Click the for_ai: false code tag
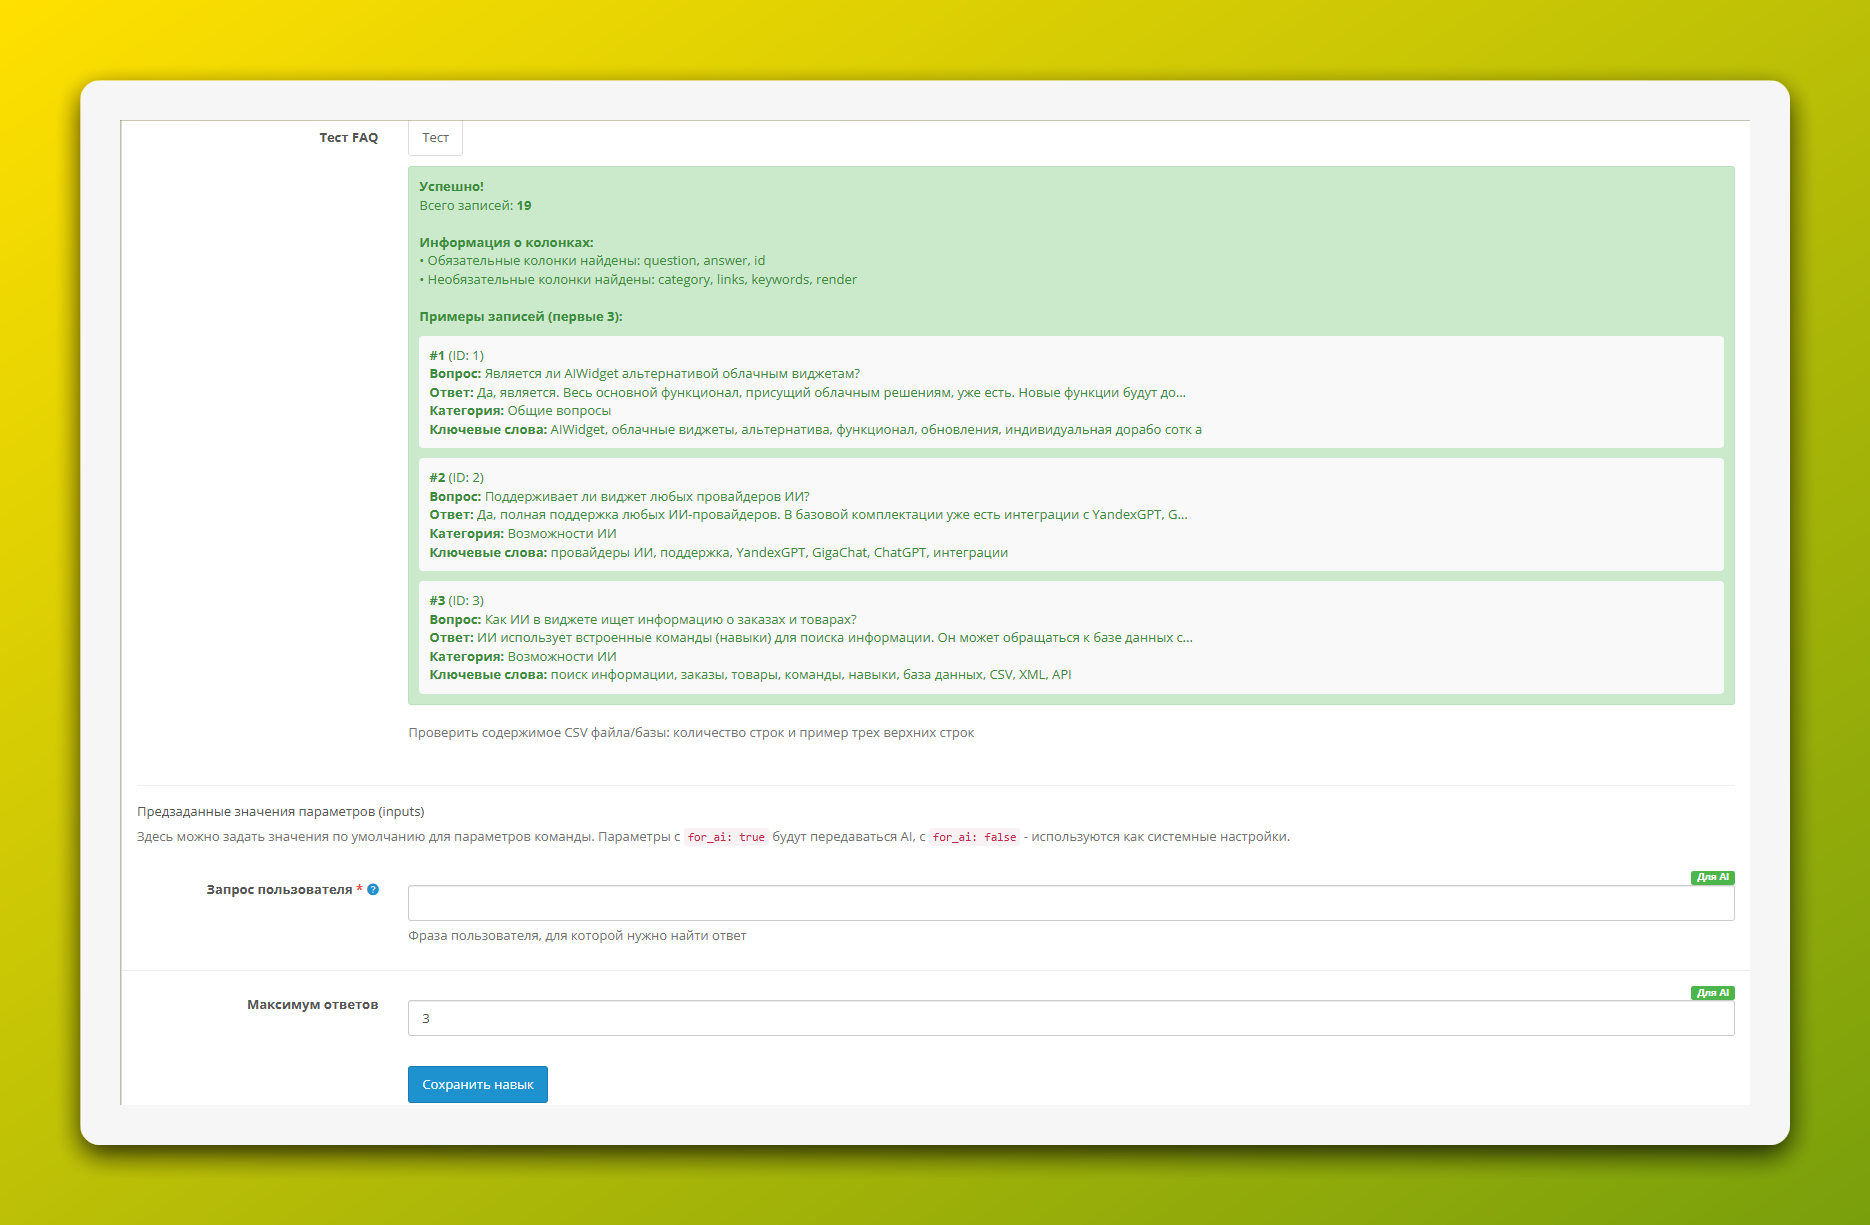Screen dimensions: 1870x1225 [974, 837]
